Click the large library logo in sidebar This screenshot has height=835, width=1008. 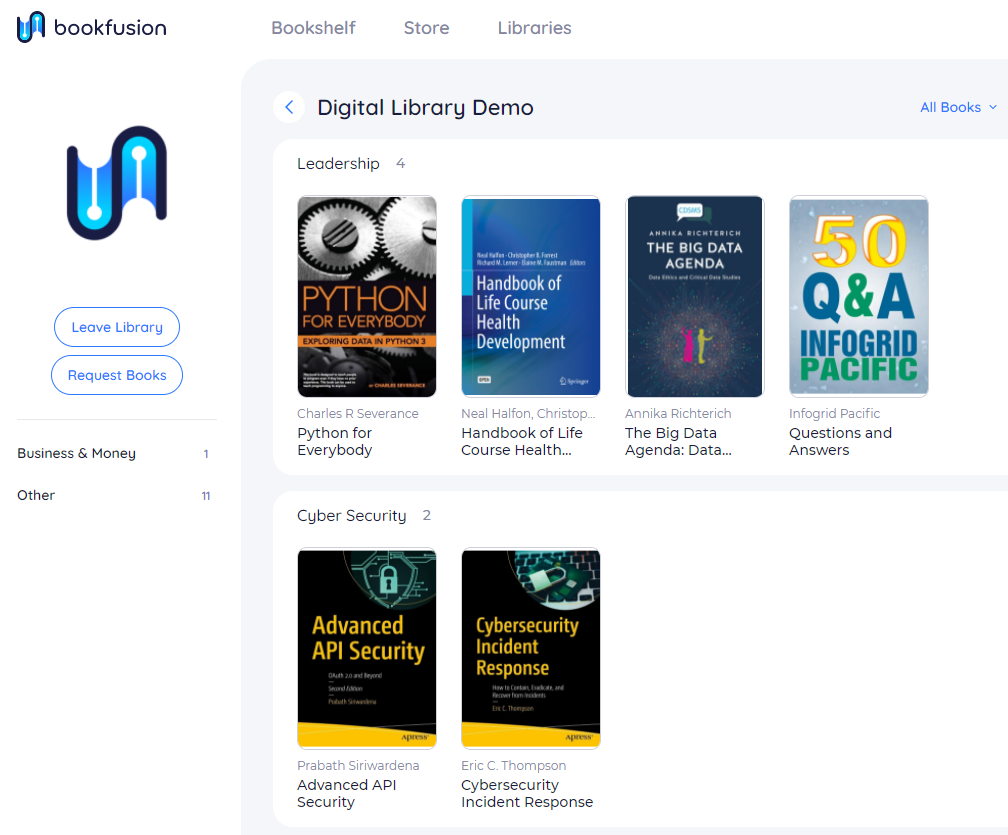[117, 183]
